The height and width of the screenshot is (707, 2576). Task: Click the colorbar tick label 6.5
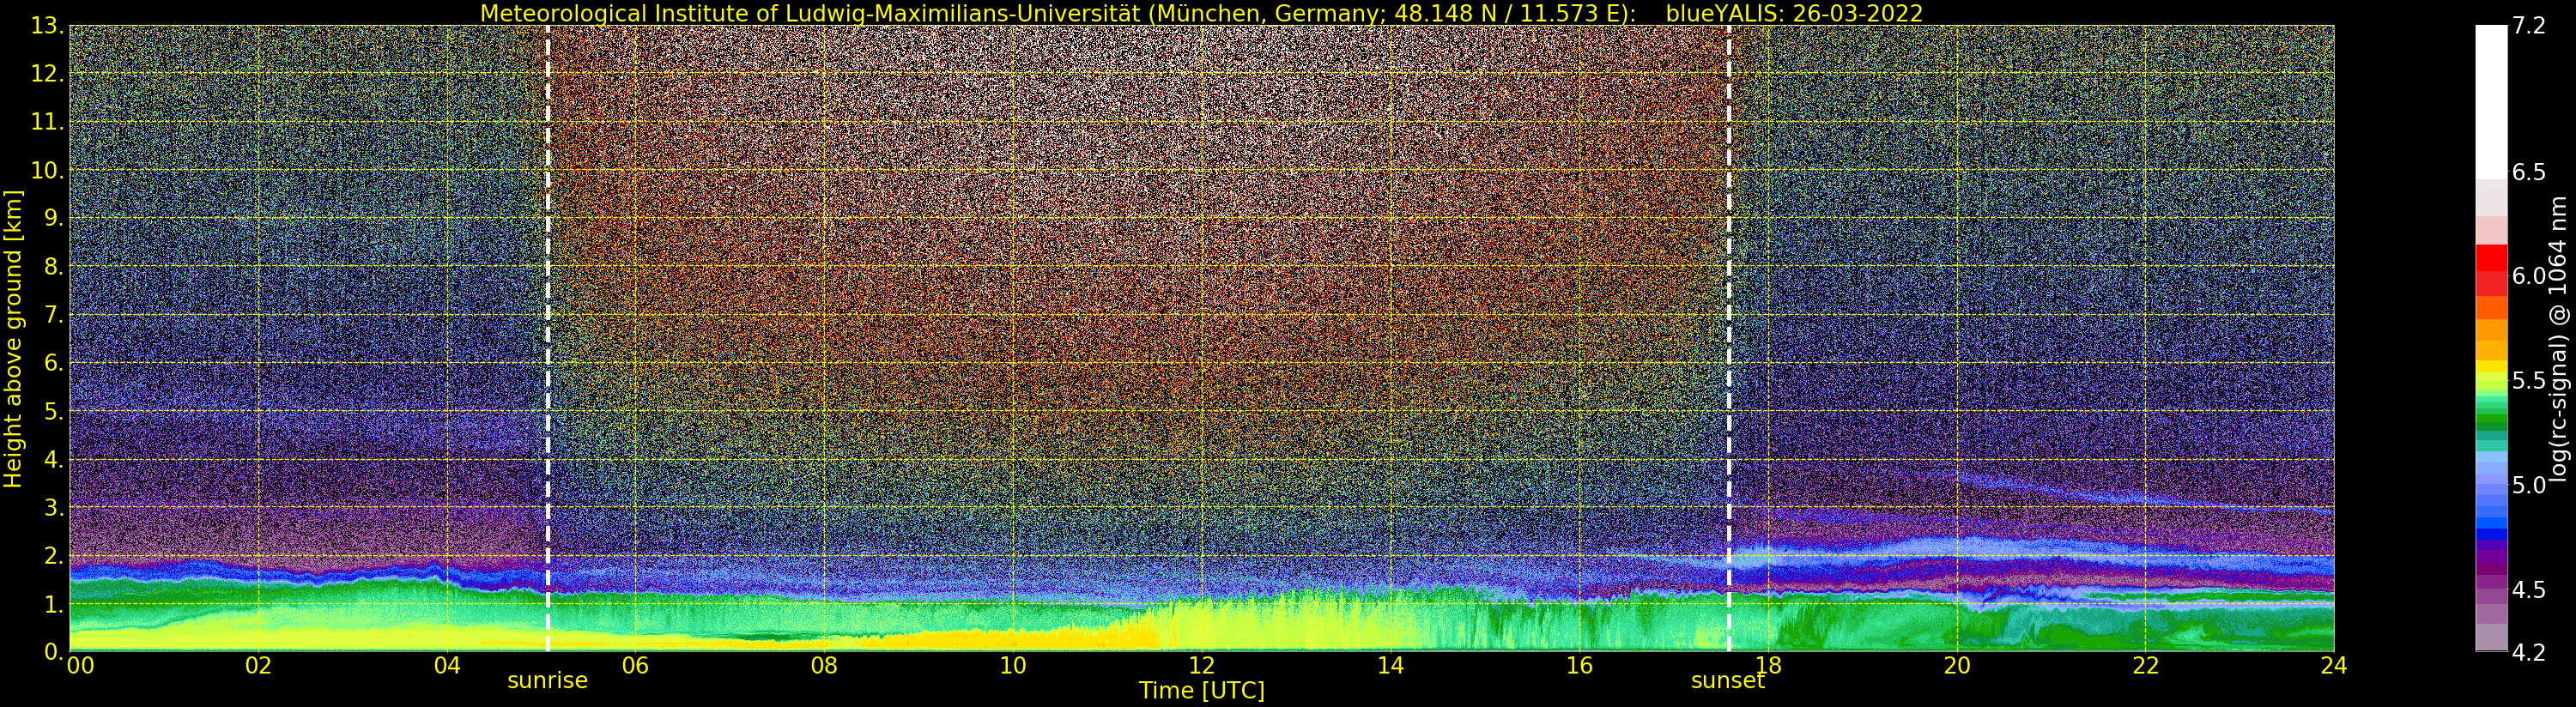[2529, 172]
